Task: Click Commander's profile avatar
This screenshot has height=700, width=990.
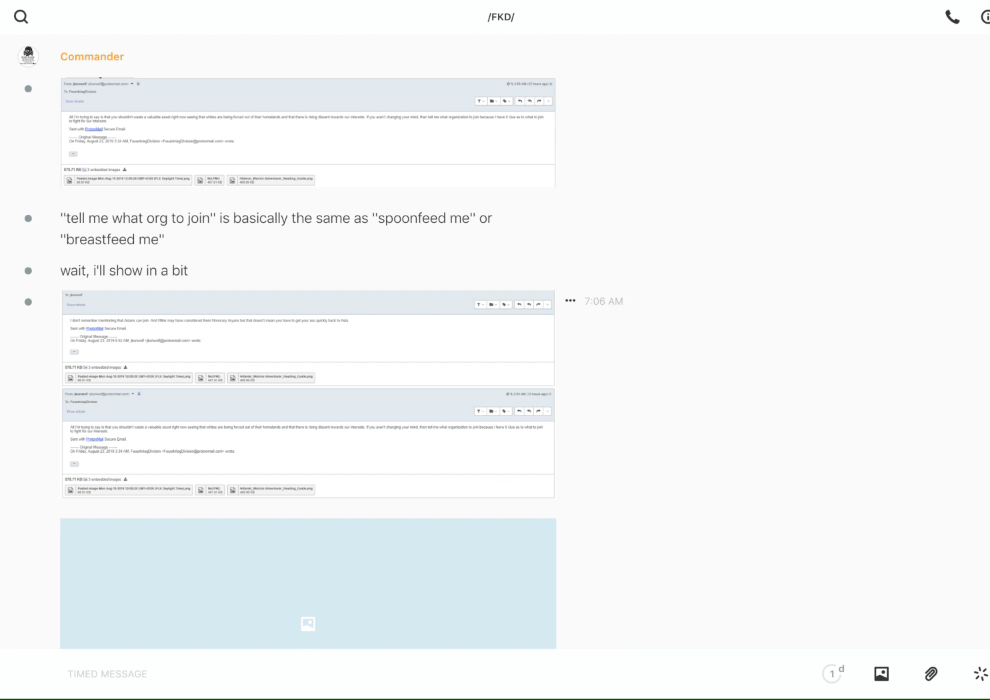Action: pyautogui.click(x=28, y=56)
